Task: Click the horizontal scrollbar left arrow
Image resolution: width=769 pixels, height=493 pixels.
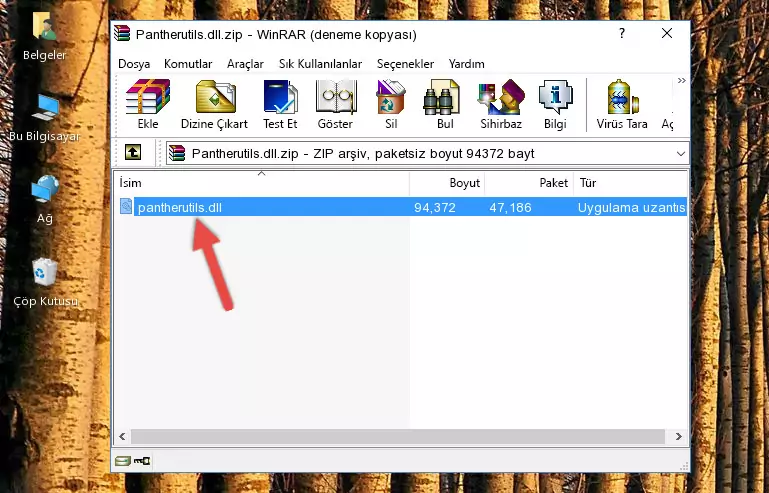Action: (x=122, y=436)
